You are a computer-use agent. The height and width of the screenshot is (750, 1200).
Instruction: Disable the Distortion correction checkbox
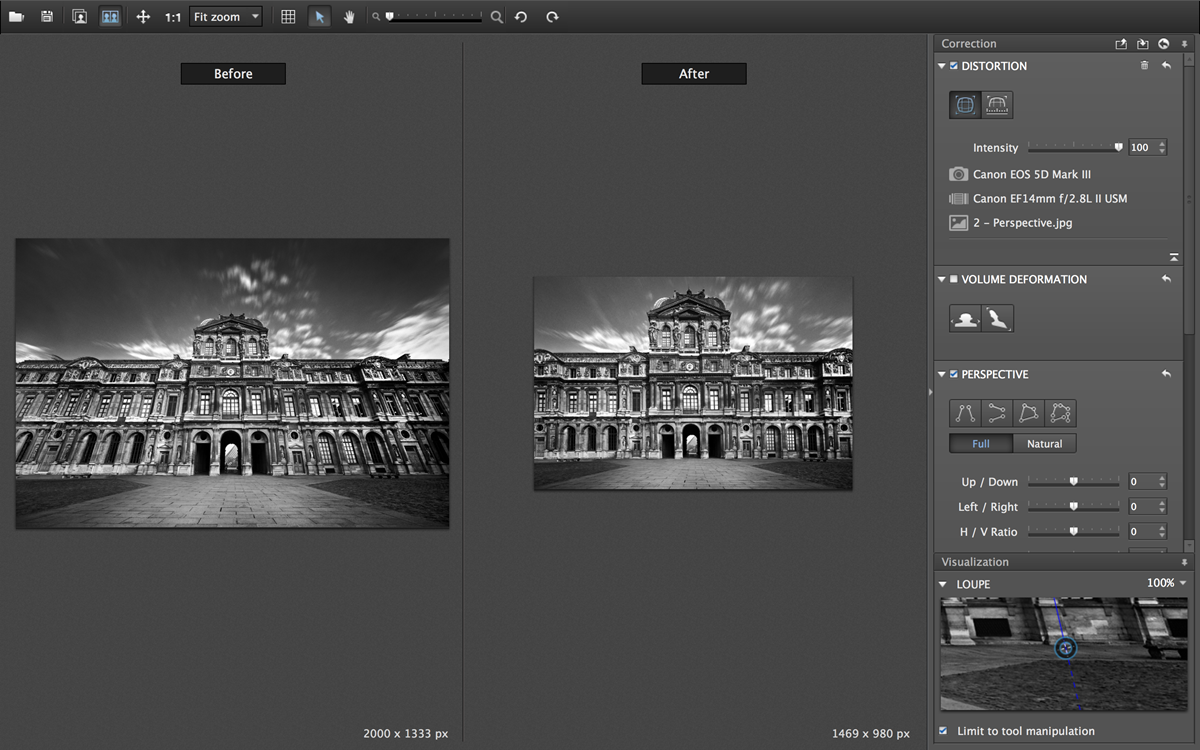click(954, 66)
